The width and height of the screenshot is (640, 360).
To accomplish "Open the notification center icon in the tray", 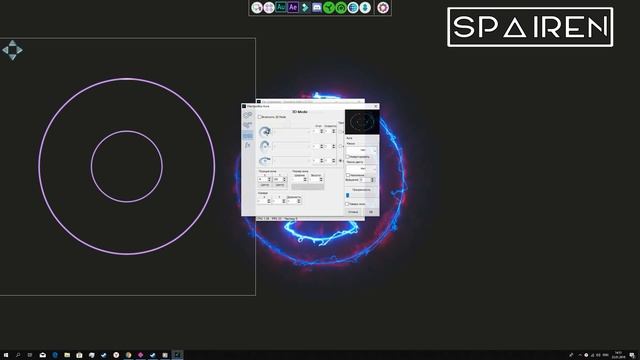I will 632,355.
